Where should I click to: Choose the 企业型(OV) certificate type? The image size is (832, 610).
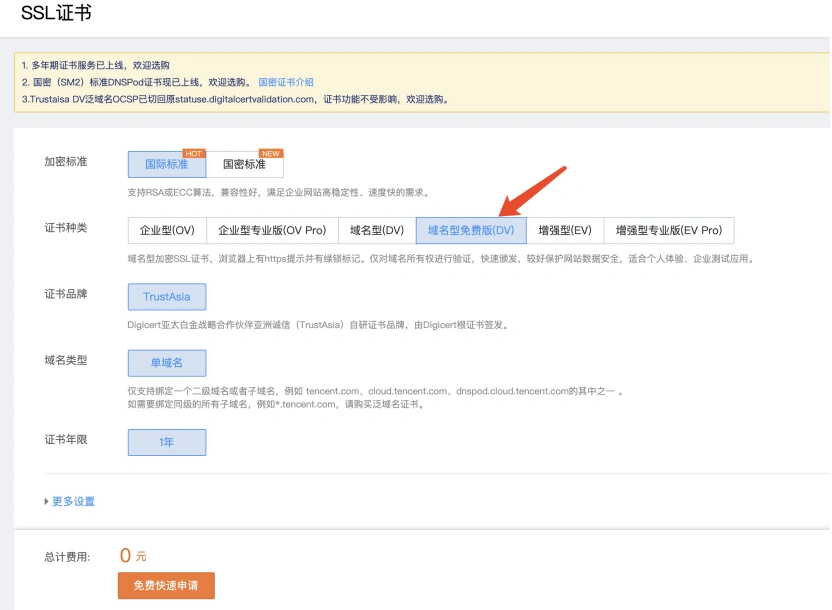click(167, 230)
